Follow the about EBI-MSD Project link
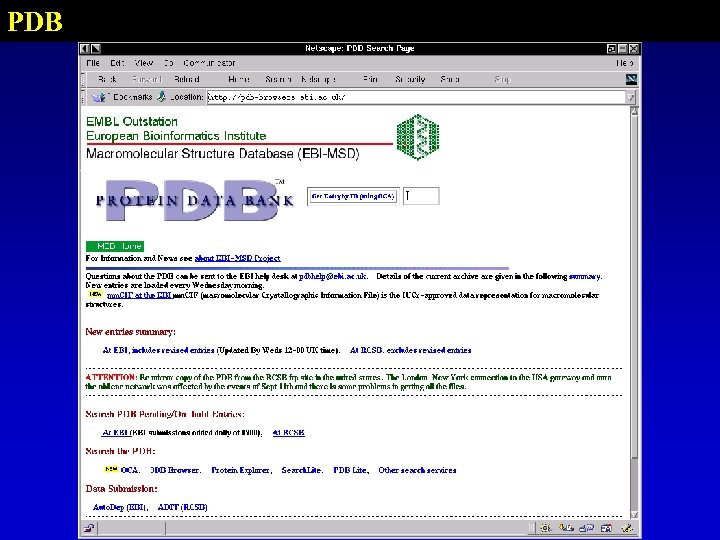Image resolution: width=720 pixels, height=540 pixels. click(237, 258)
